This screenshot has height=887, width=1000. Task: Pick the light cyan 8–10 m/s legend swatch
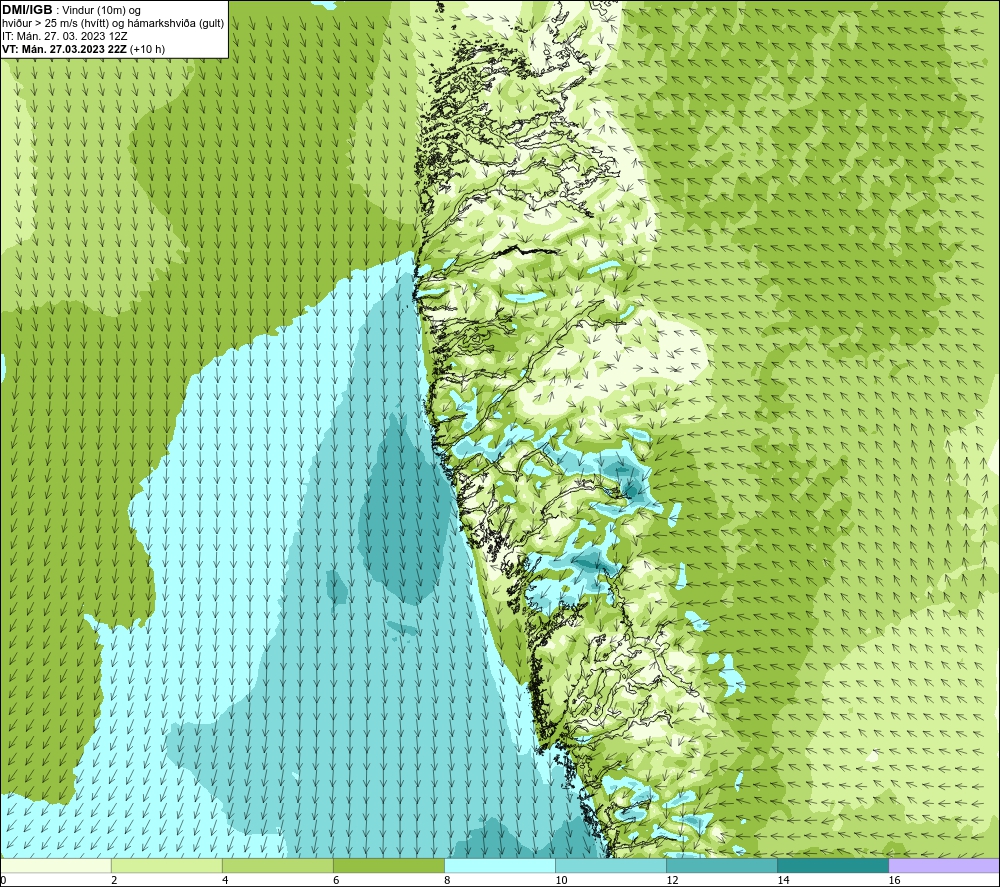[500, 865]
